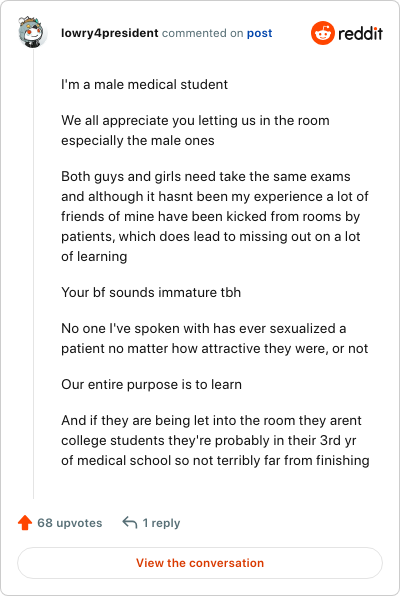The width and height of the screenshot is (400, 596).
Task: Open the blue "post" link
Action: (259, 33)
